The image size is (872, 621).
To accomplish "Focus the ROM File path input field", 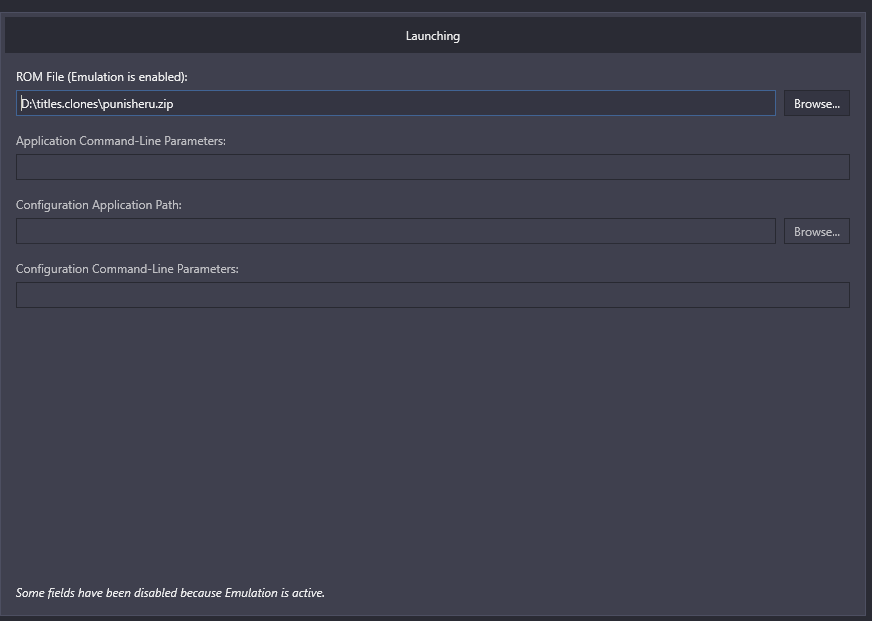I will [395, 103].
